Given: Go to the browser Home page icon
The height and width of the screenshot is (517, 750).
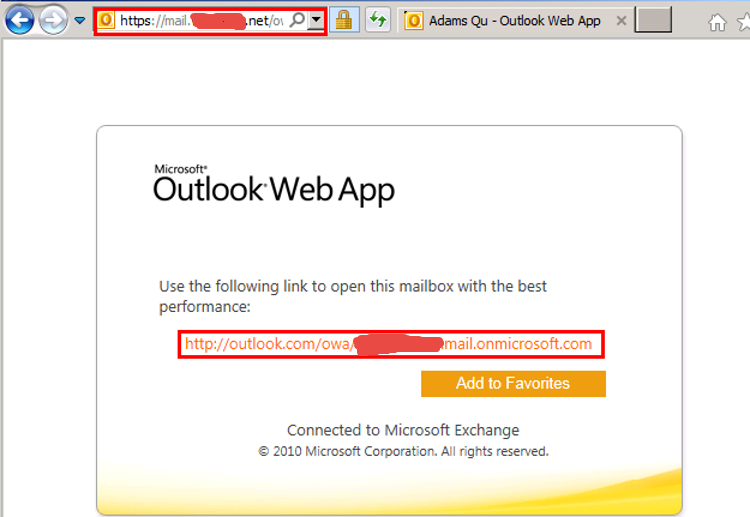Looking at the screenshot, I should 717,21.
